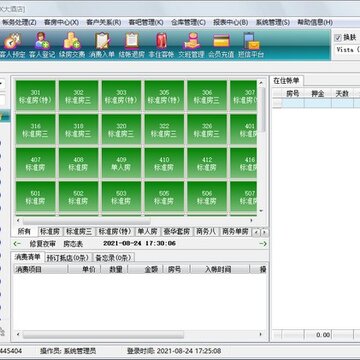This screenshot has height=360, width=360.
Task: Expand hidden room-type tabs with right arrow
Action: (x=264, y=232)
